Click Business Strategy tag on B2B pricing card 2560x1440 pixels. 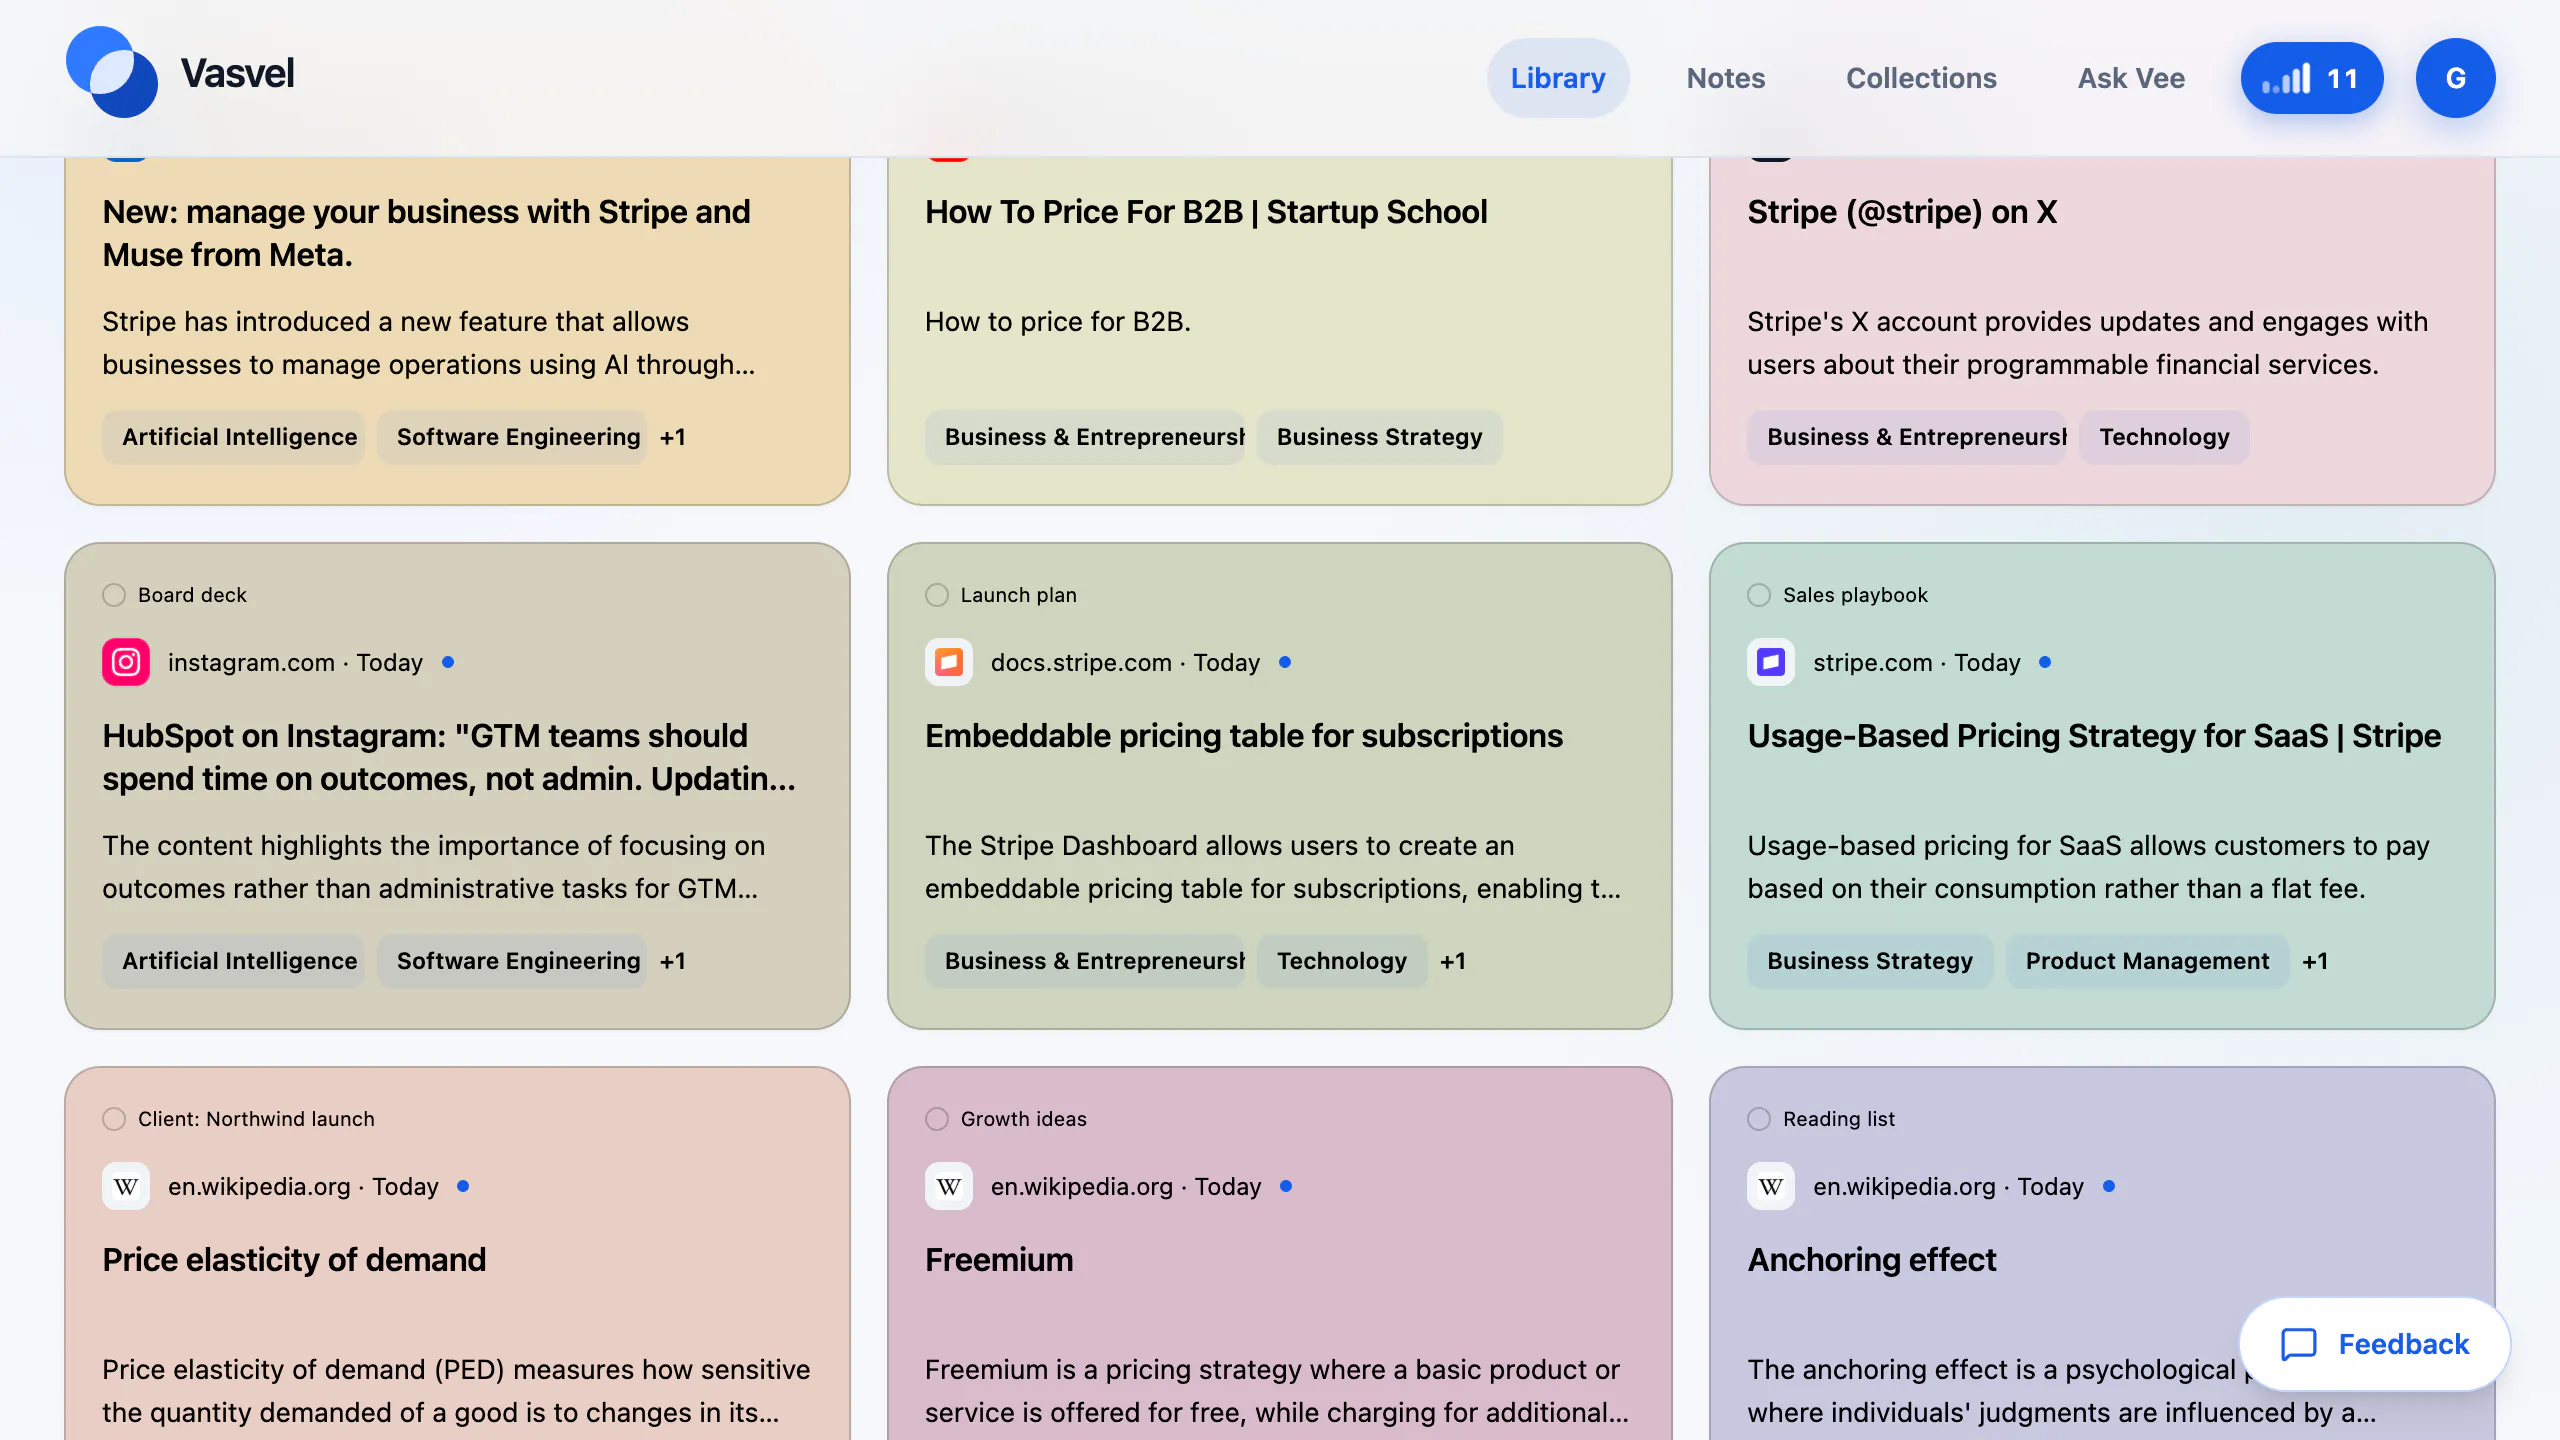click(1379, 437)
